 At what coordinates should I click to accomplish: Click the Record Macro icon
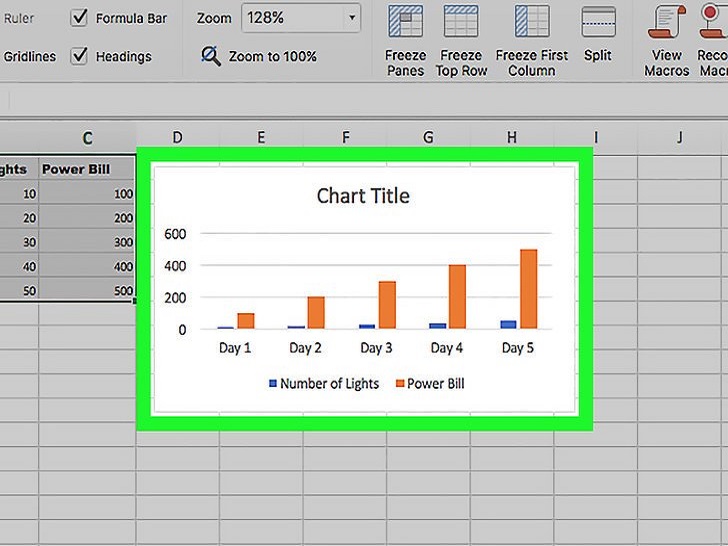[x=713, y=21]
